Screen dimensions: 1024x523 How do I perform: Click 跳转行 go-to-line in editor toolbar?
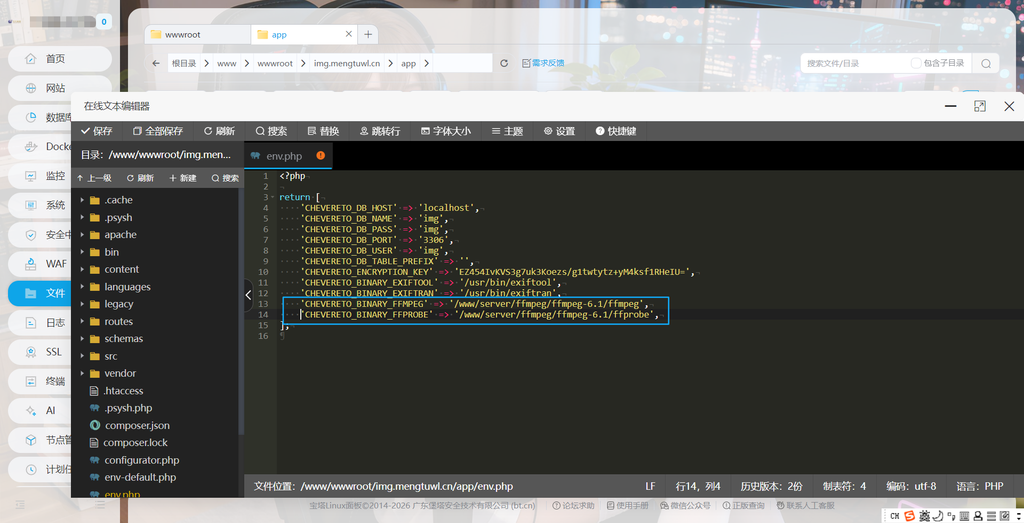click(x=380, y=131)
